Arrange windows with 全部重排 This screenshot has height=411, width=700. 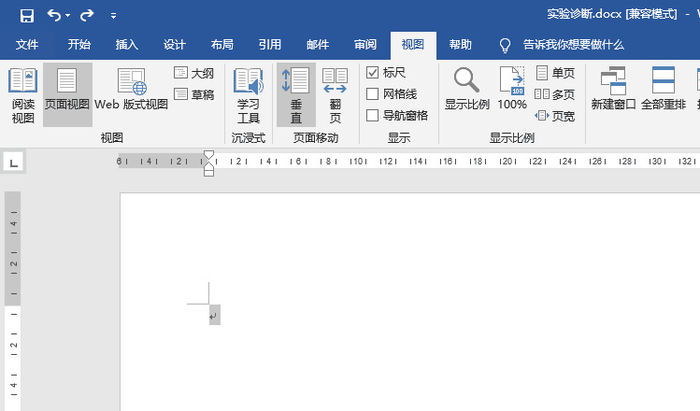663,89
